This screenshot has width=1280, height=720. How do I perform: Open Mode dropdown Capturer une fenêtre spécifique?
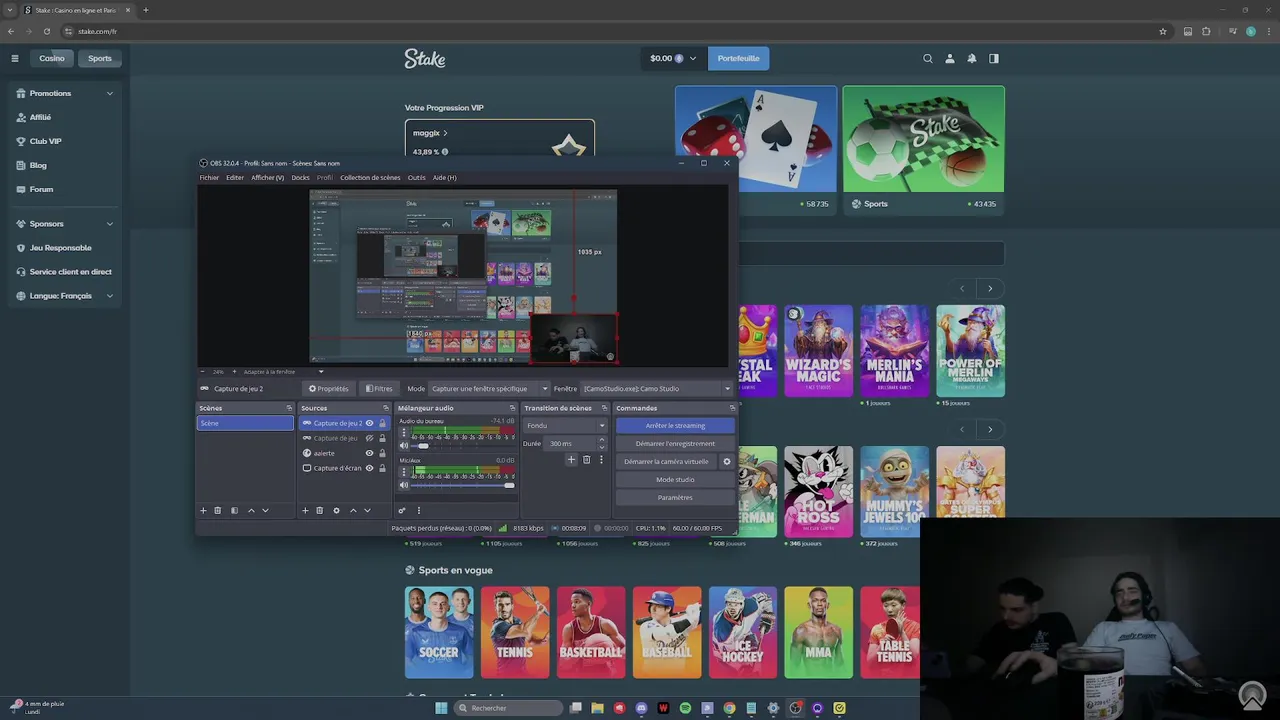(x=490, y=388)
